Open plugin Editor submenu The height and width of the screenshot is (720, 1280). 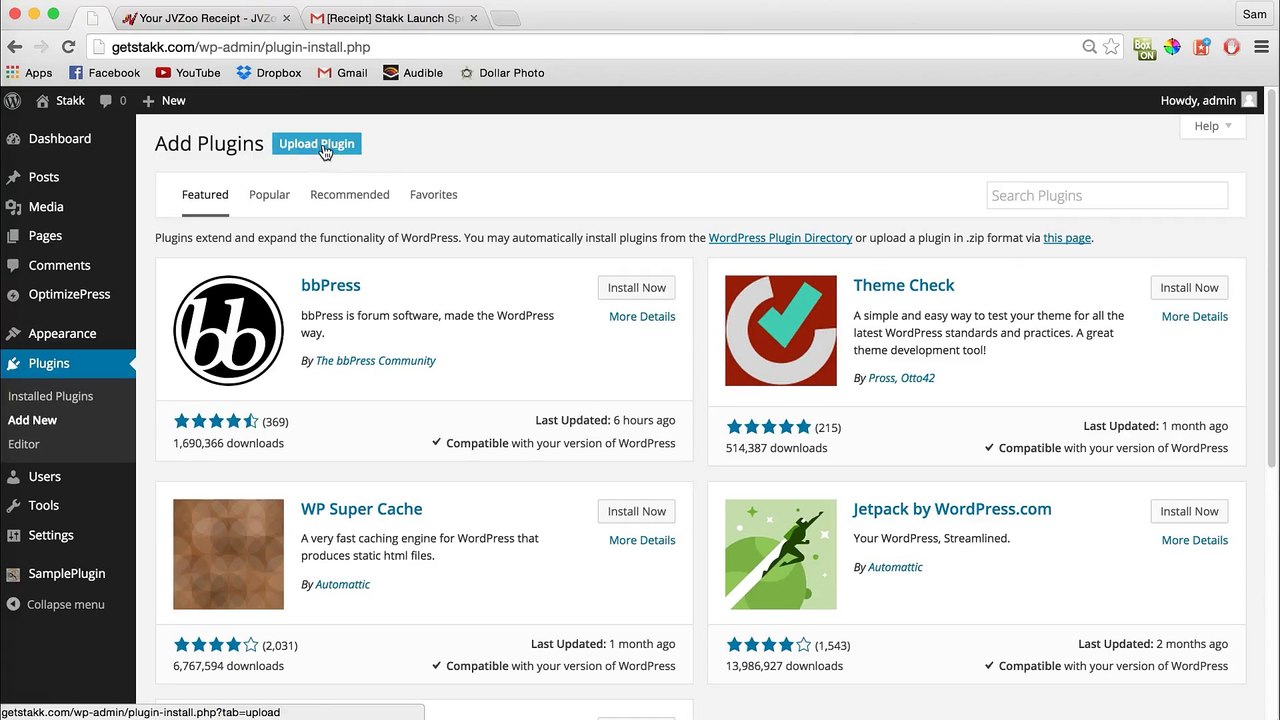[x=24, y=444]
